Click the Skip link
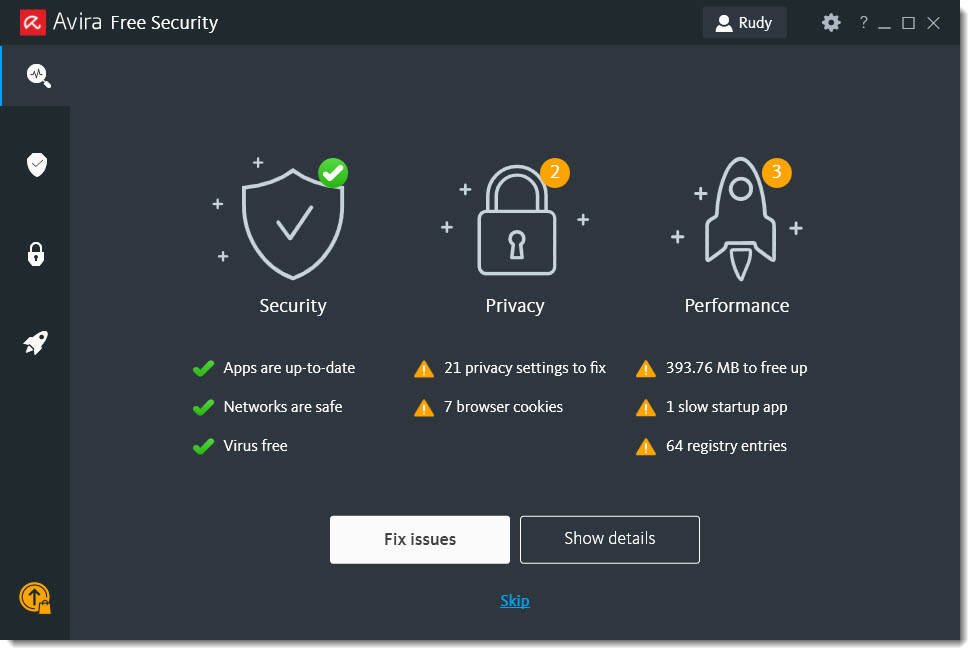975x655 pixels. (515, 601)
